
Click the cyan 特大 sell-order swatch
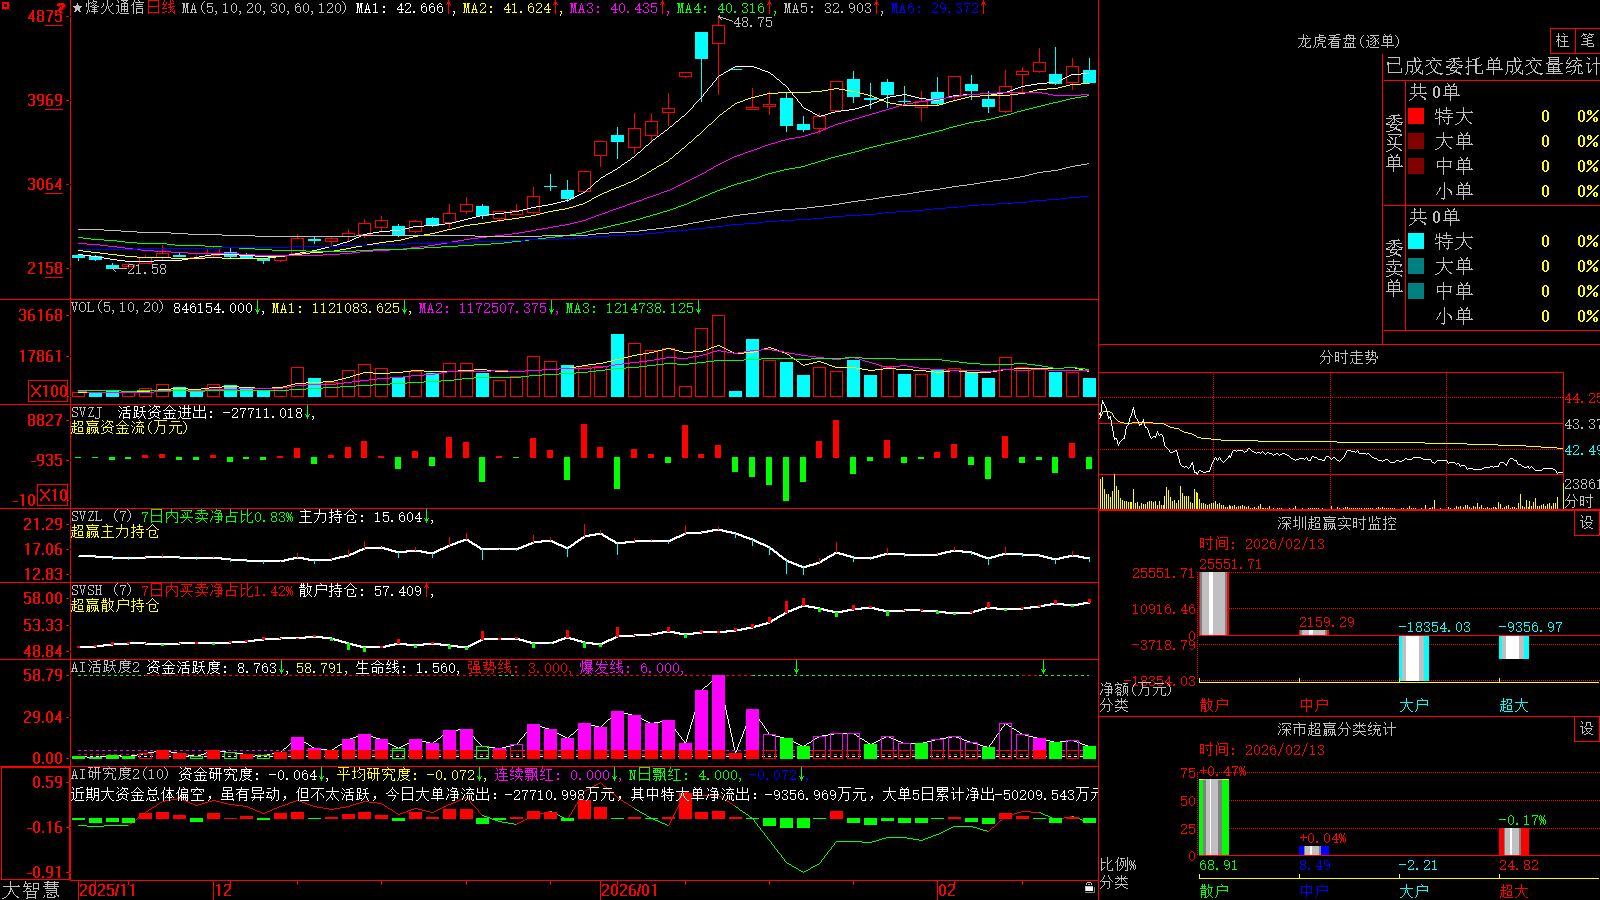tap(1416, 241)
